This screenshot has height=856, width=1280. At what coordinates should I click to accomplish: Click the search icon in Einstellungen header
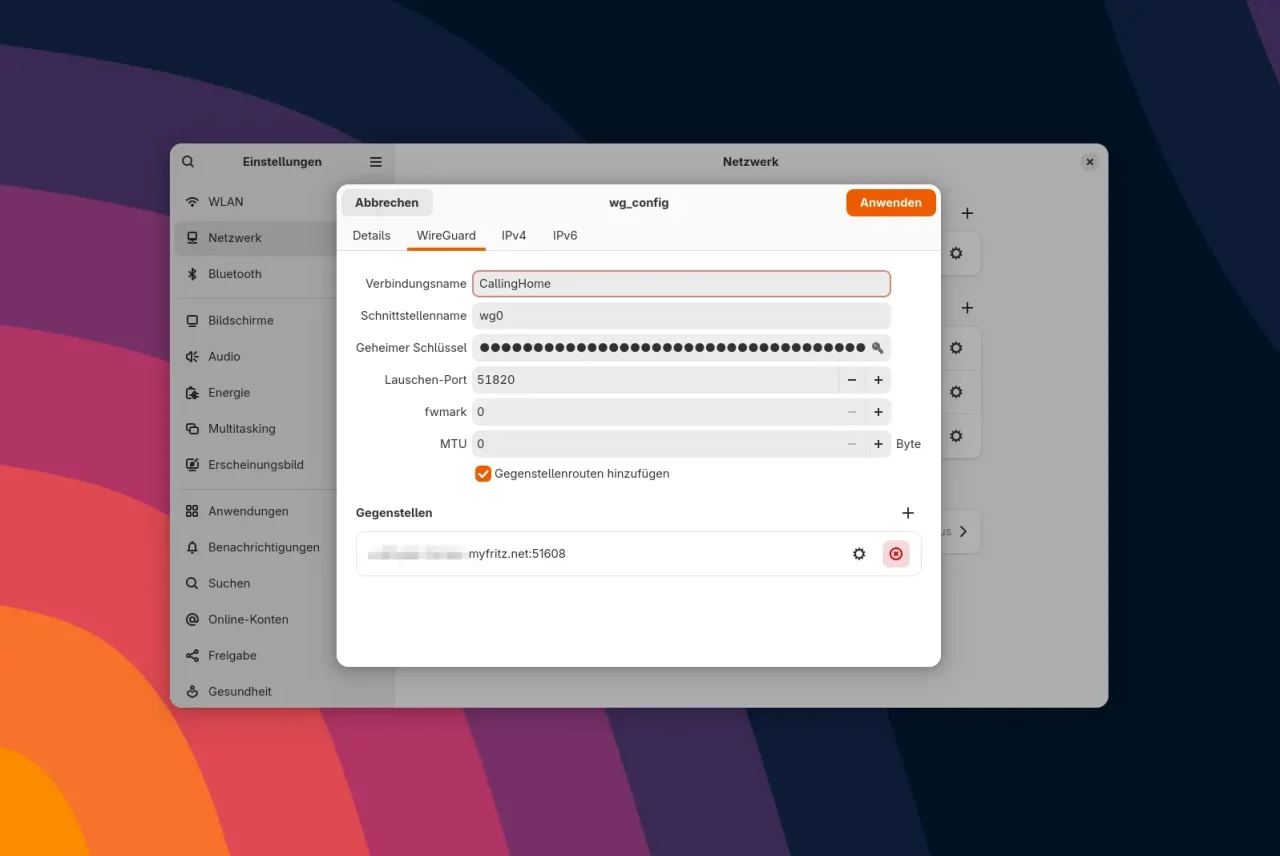pos(188,162)
